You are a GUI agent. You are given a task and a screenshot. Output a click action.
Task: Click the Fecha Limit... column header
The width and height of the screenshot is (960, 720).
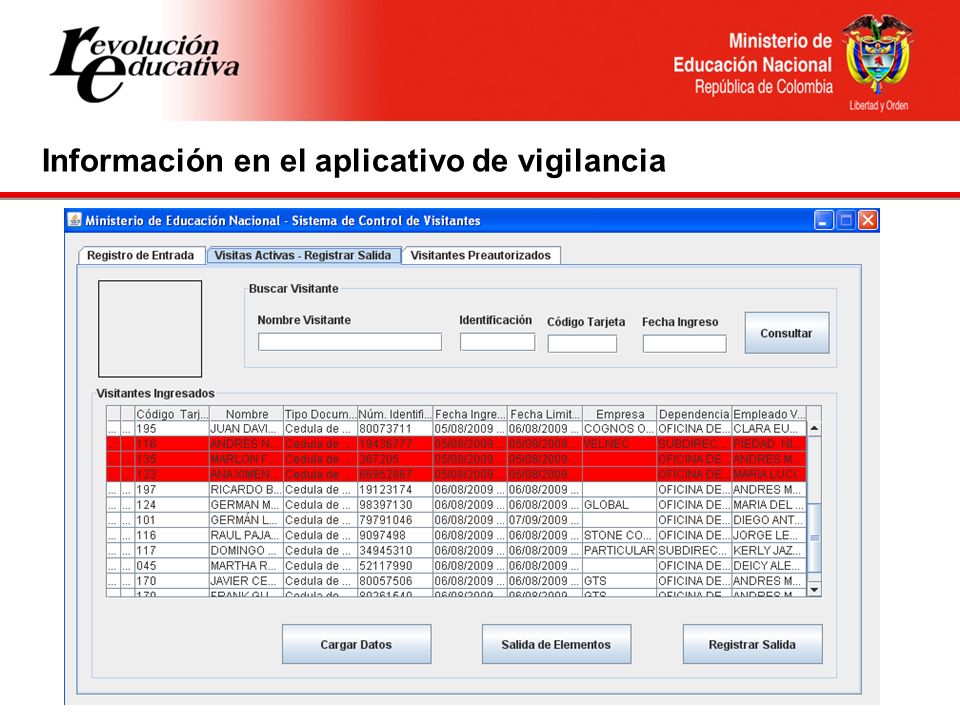[x=545, y=414]
